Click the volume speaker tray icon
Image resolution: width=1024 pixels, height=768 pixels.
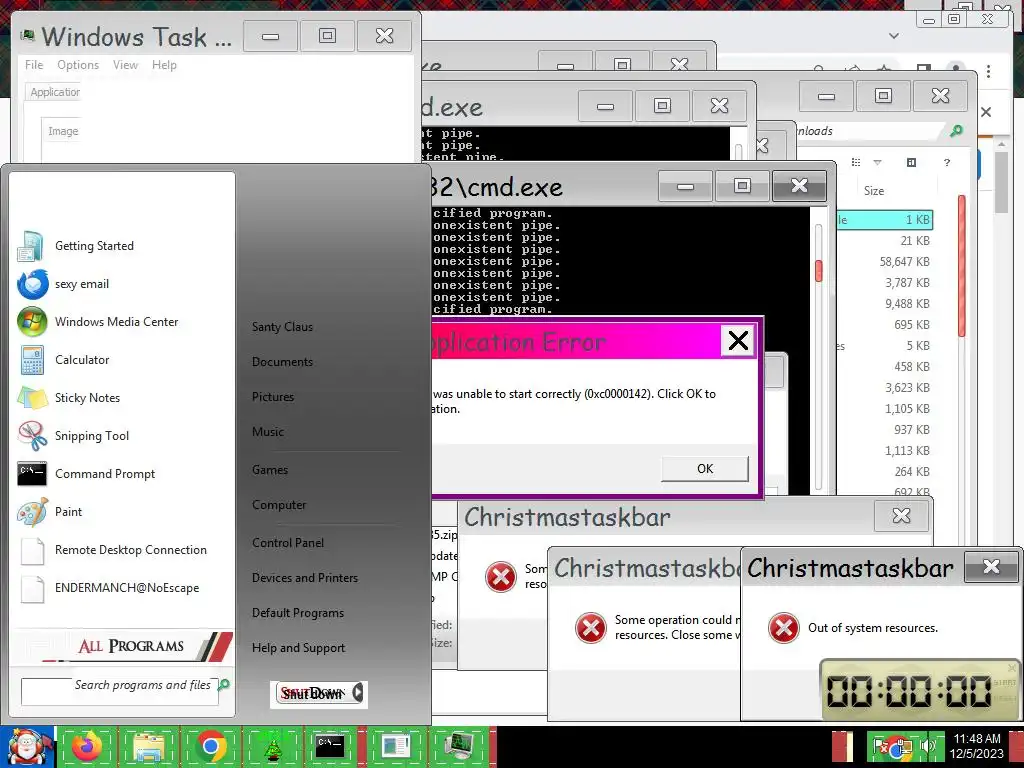(926, 746)
